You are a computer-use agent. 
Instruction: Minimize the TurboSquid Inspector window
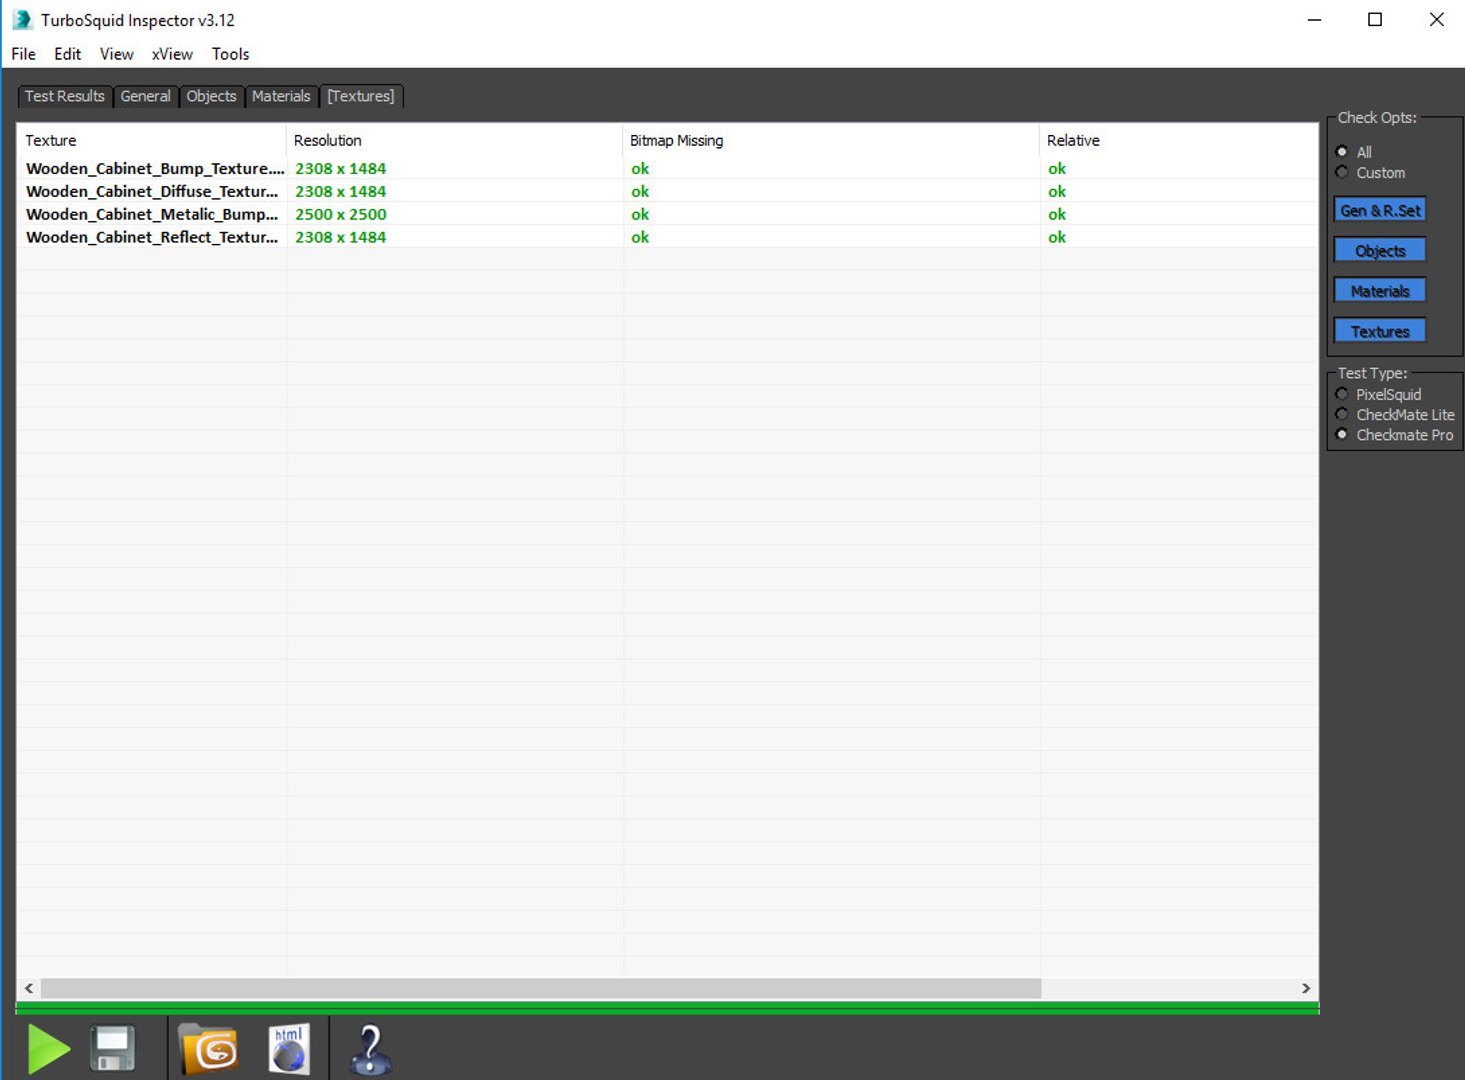click(x=1314, y=20)
